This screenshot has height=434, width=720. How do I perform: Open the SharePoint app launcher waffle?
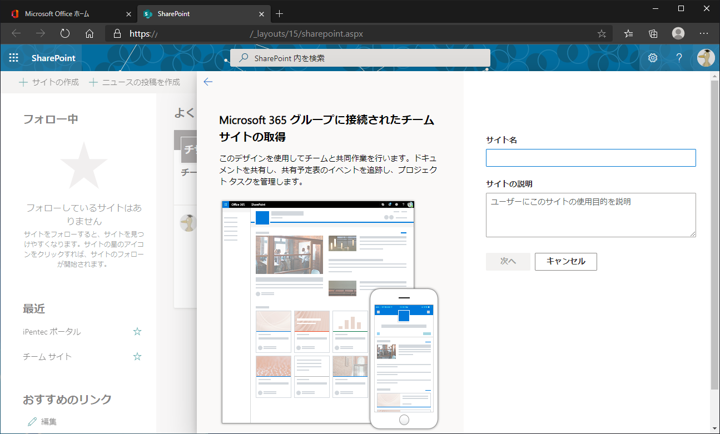tap(14, 58)
